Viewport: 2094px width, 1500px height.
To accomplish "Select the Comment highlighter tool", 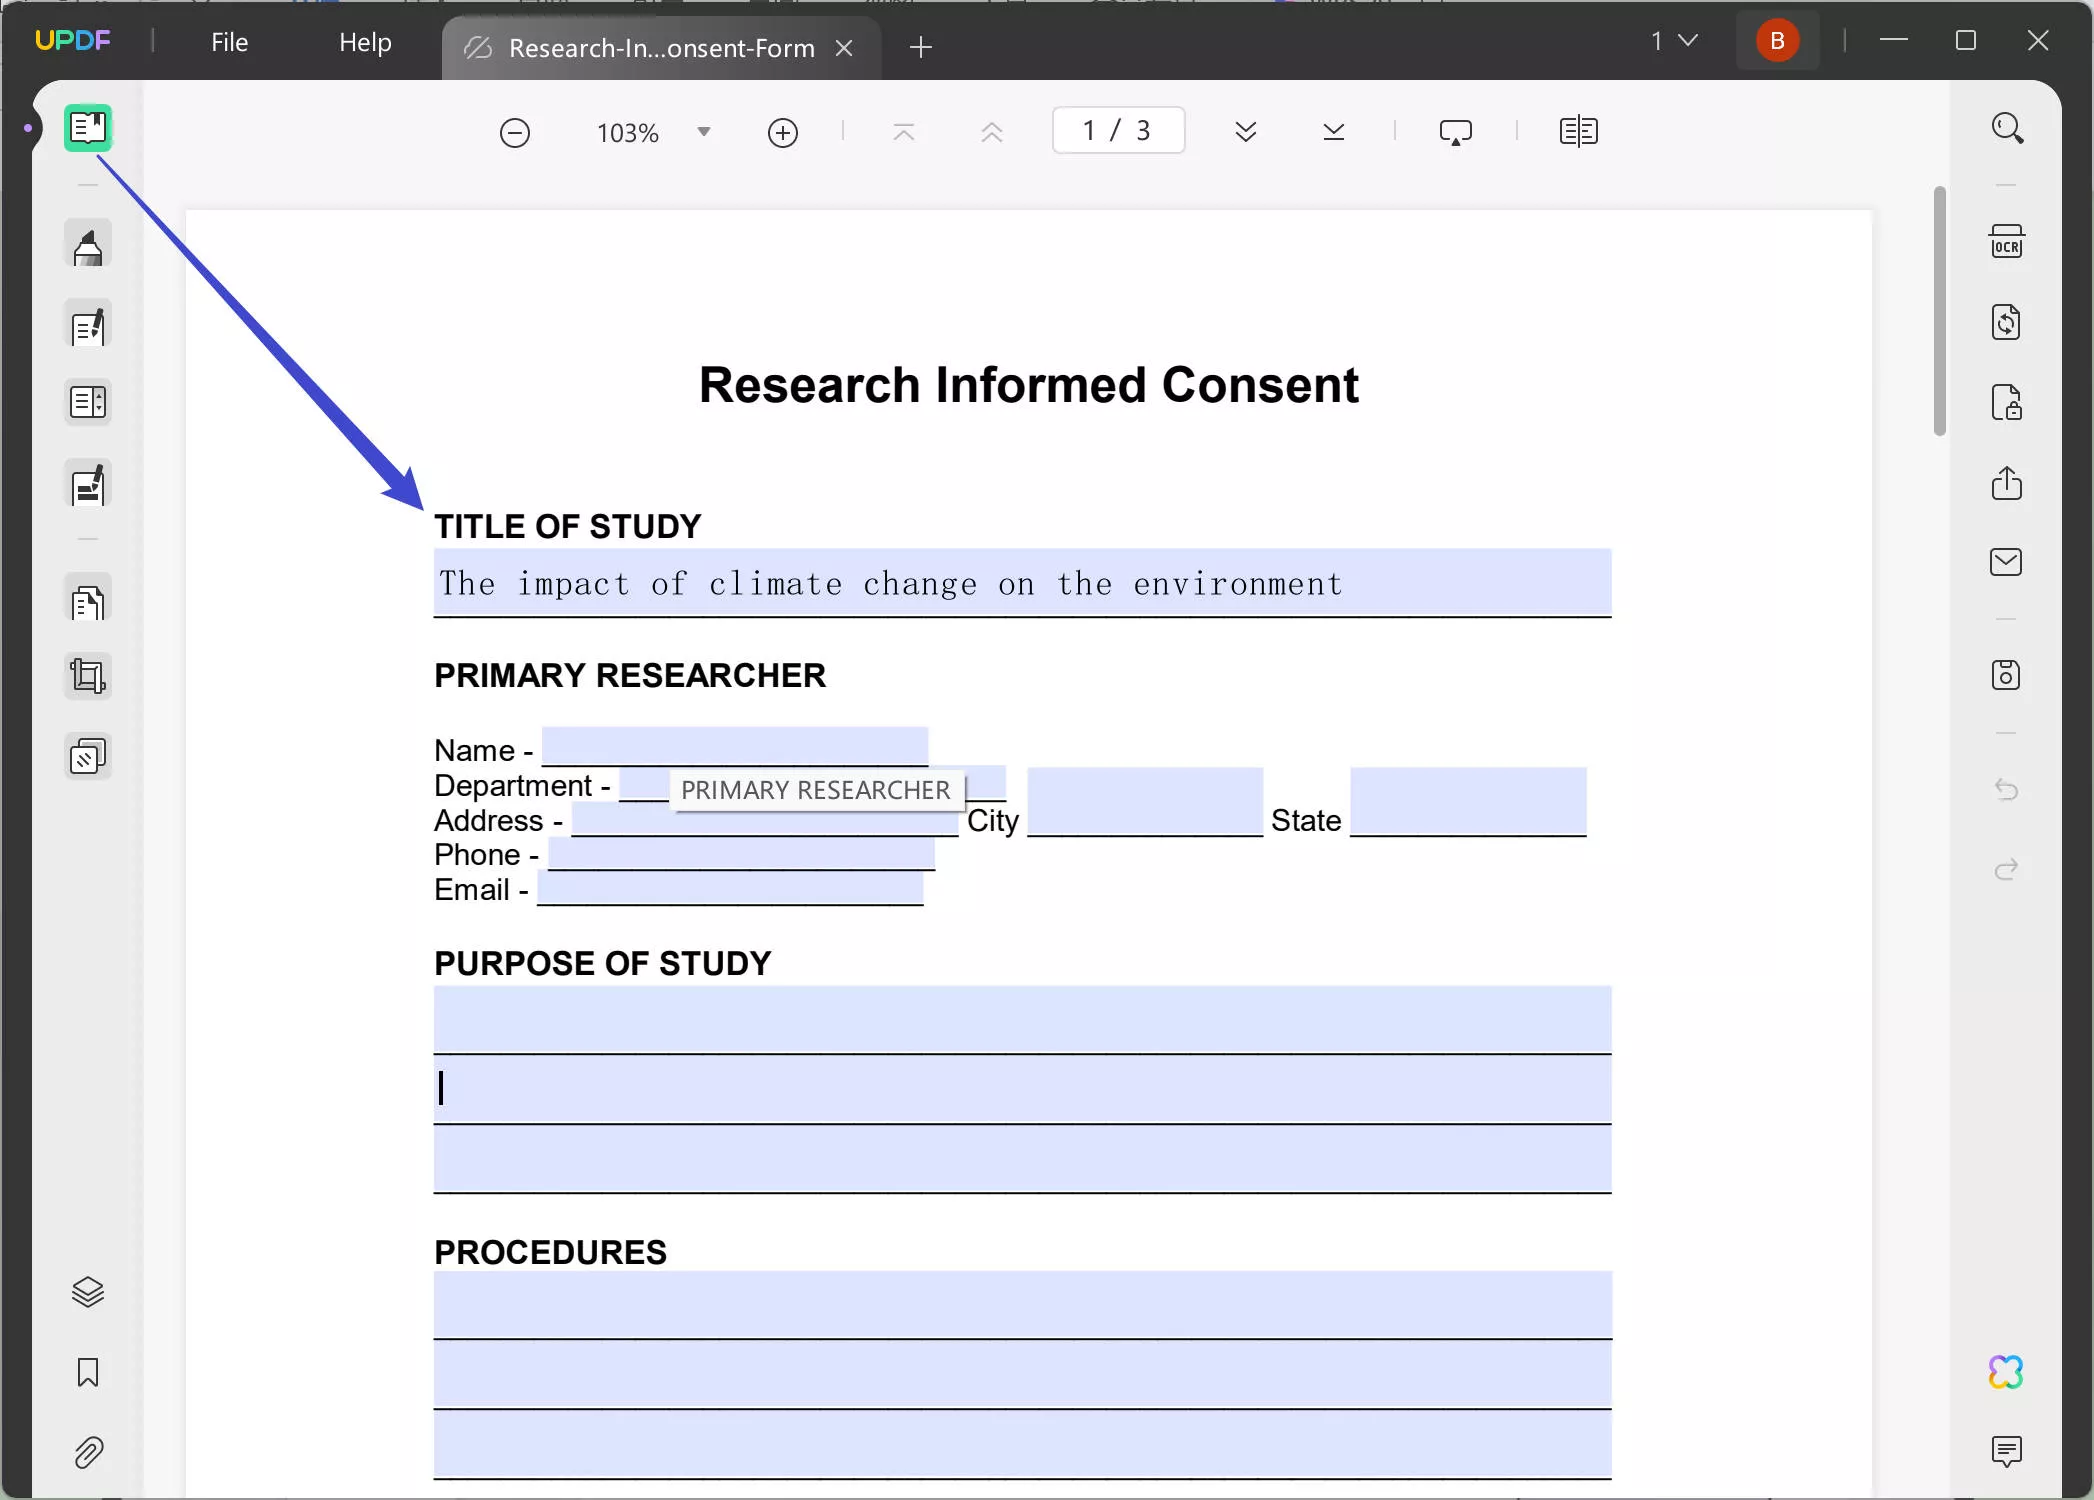I will (88, 243).
